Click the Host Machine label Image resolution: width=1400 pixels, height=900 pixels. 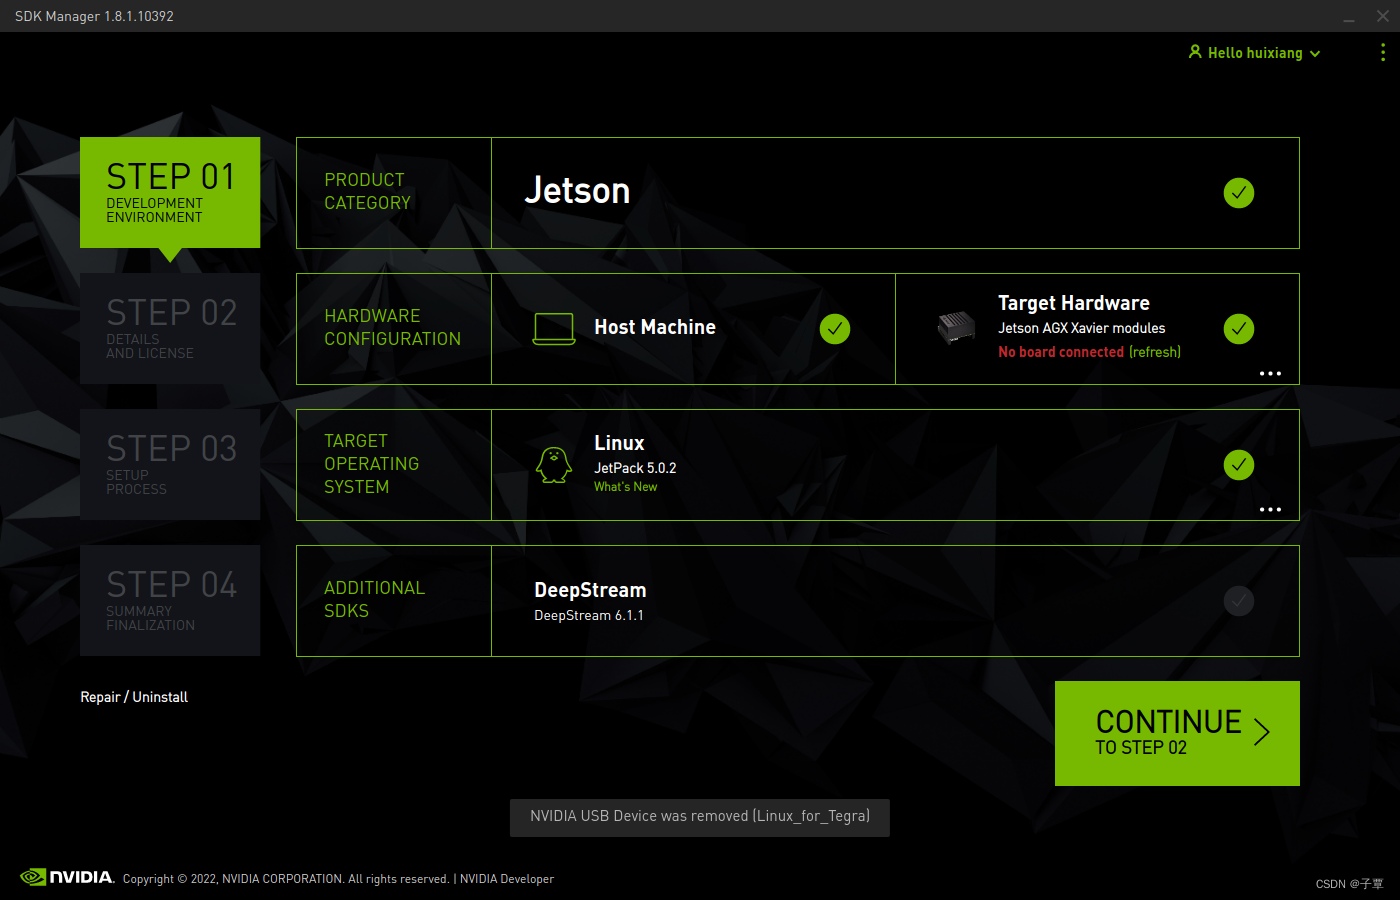pos(655,327)
